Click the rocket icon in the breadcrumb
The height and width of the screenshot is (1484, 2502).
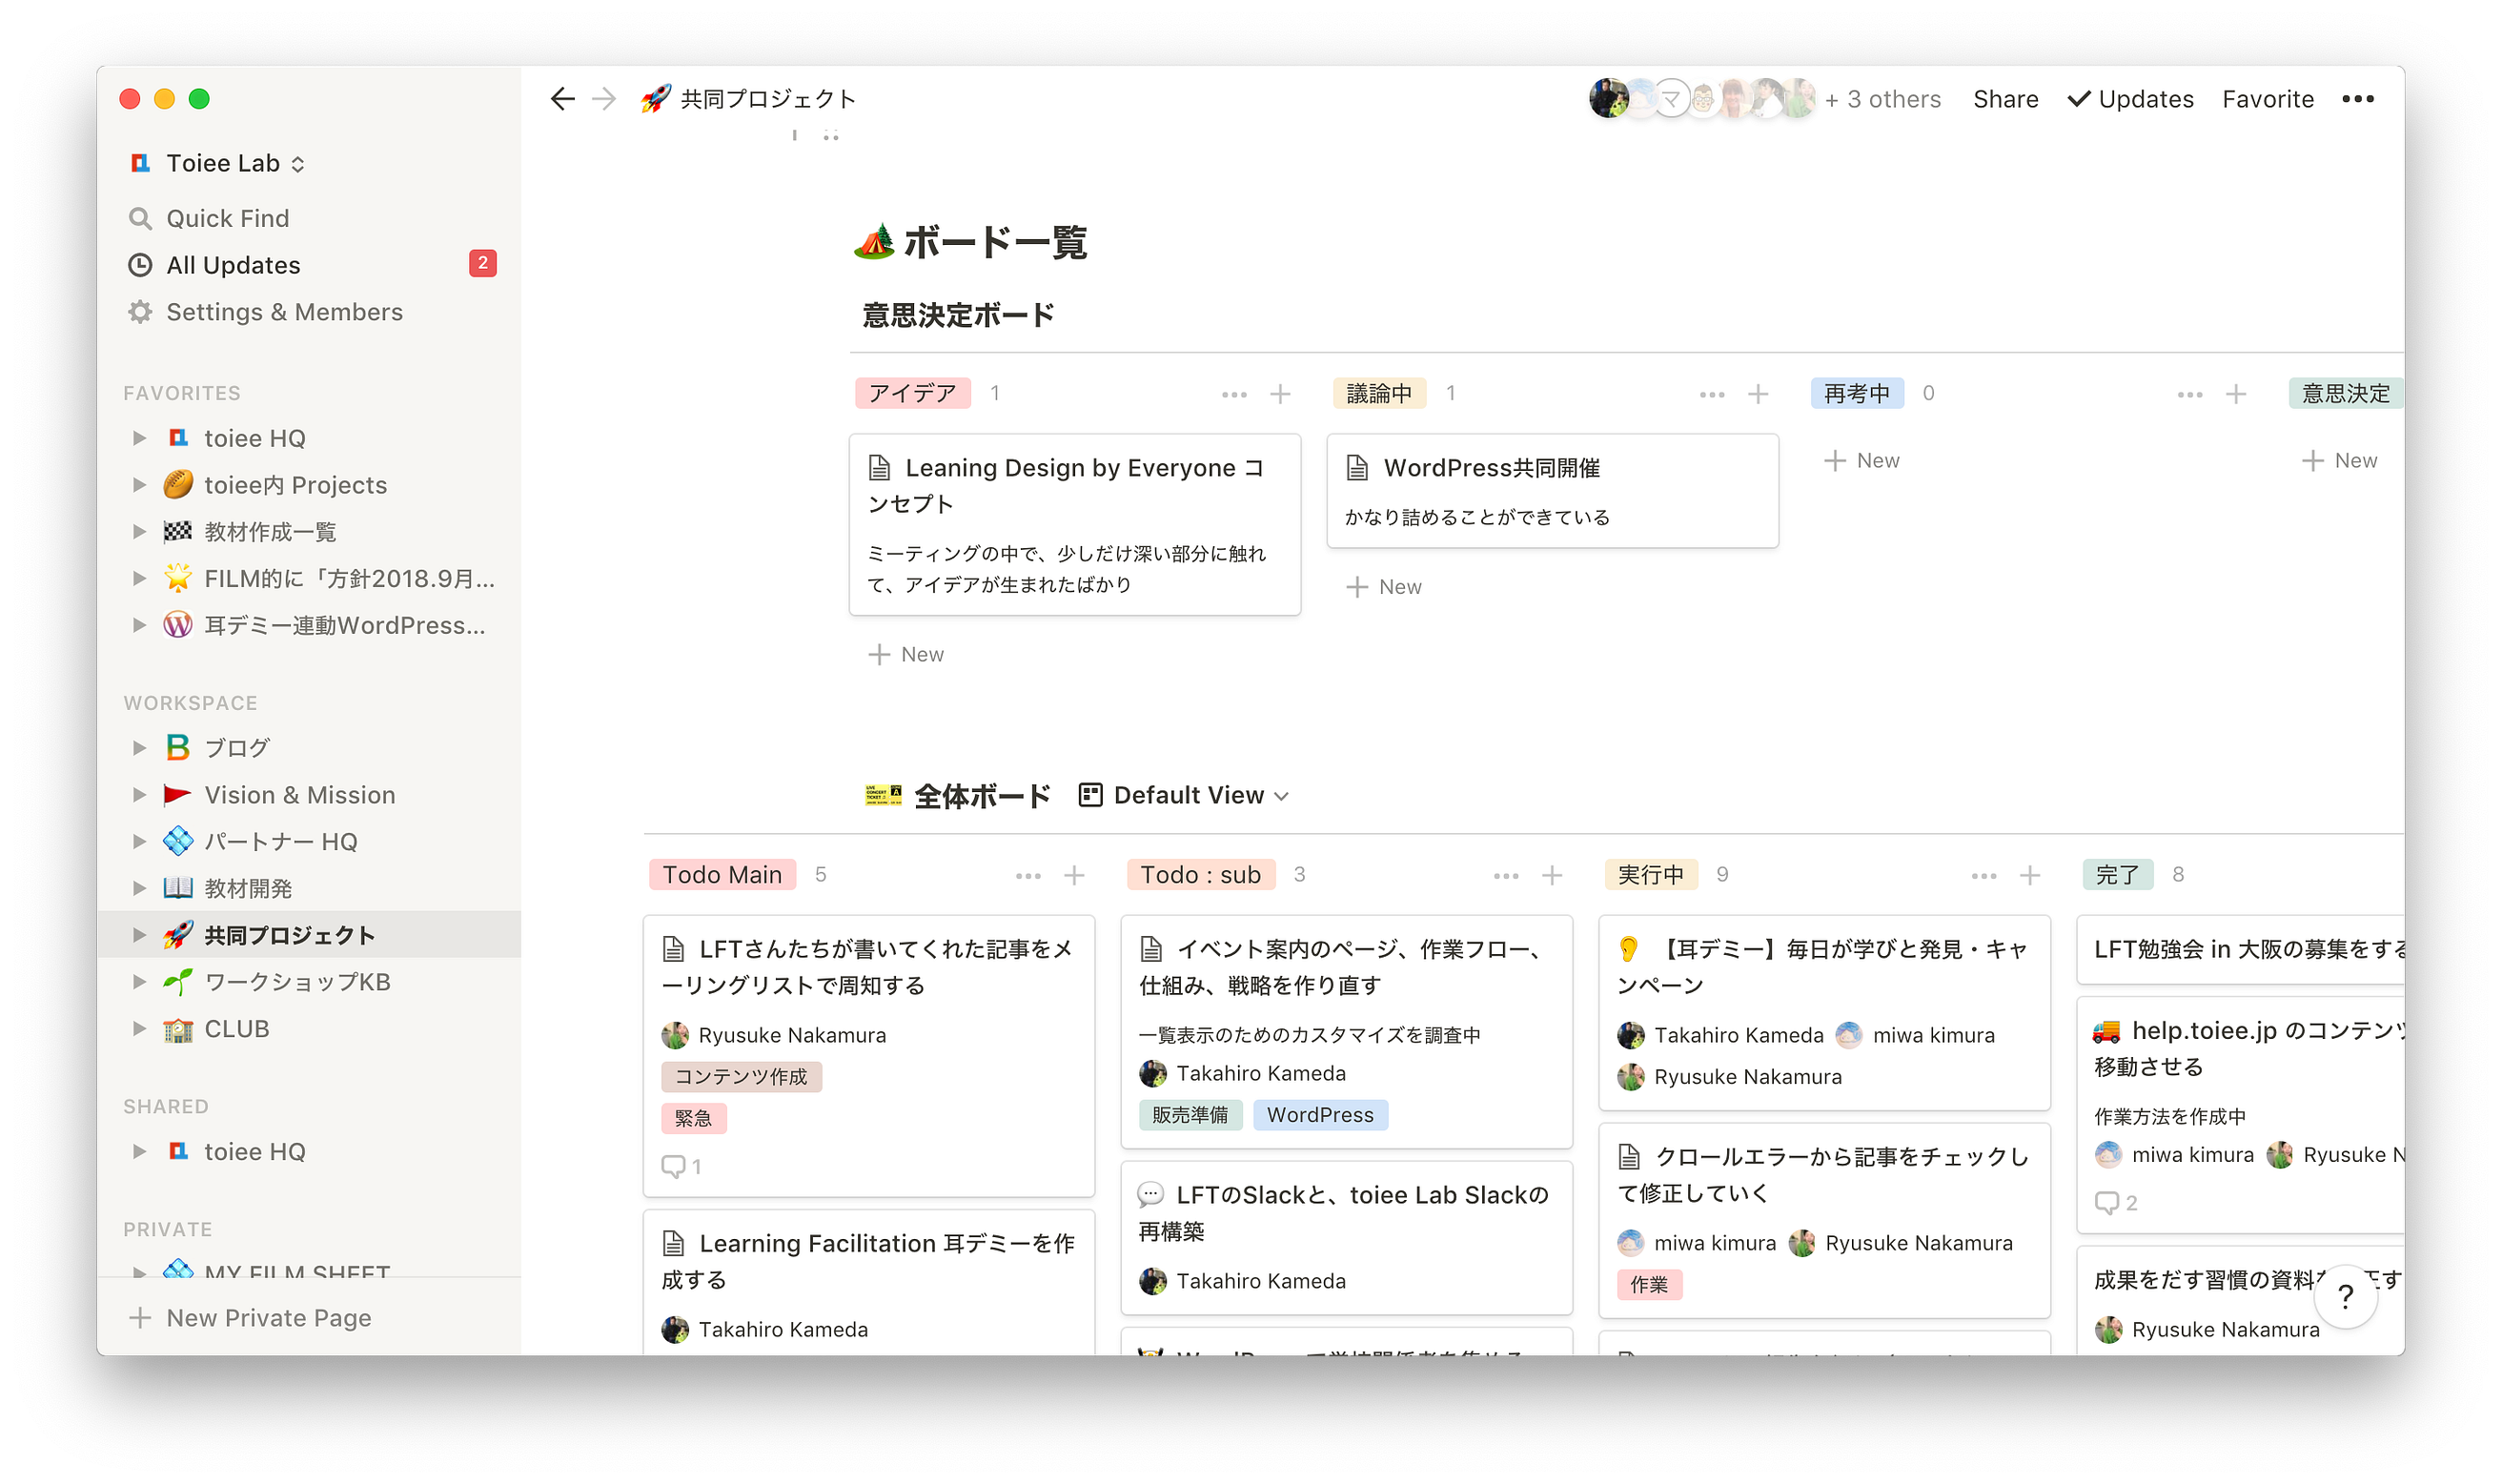click(x=656, y=99)
